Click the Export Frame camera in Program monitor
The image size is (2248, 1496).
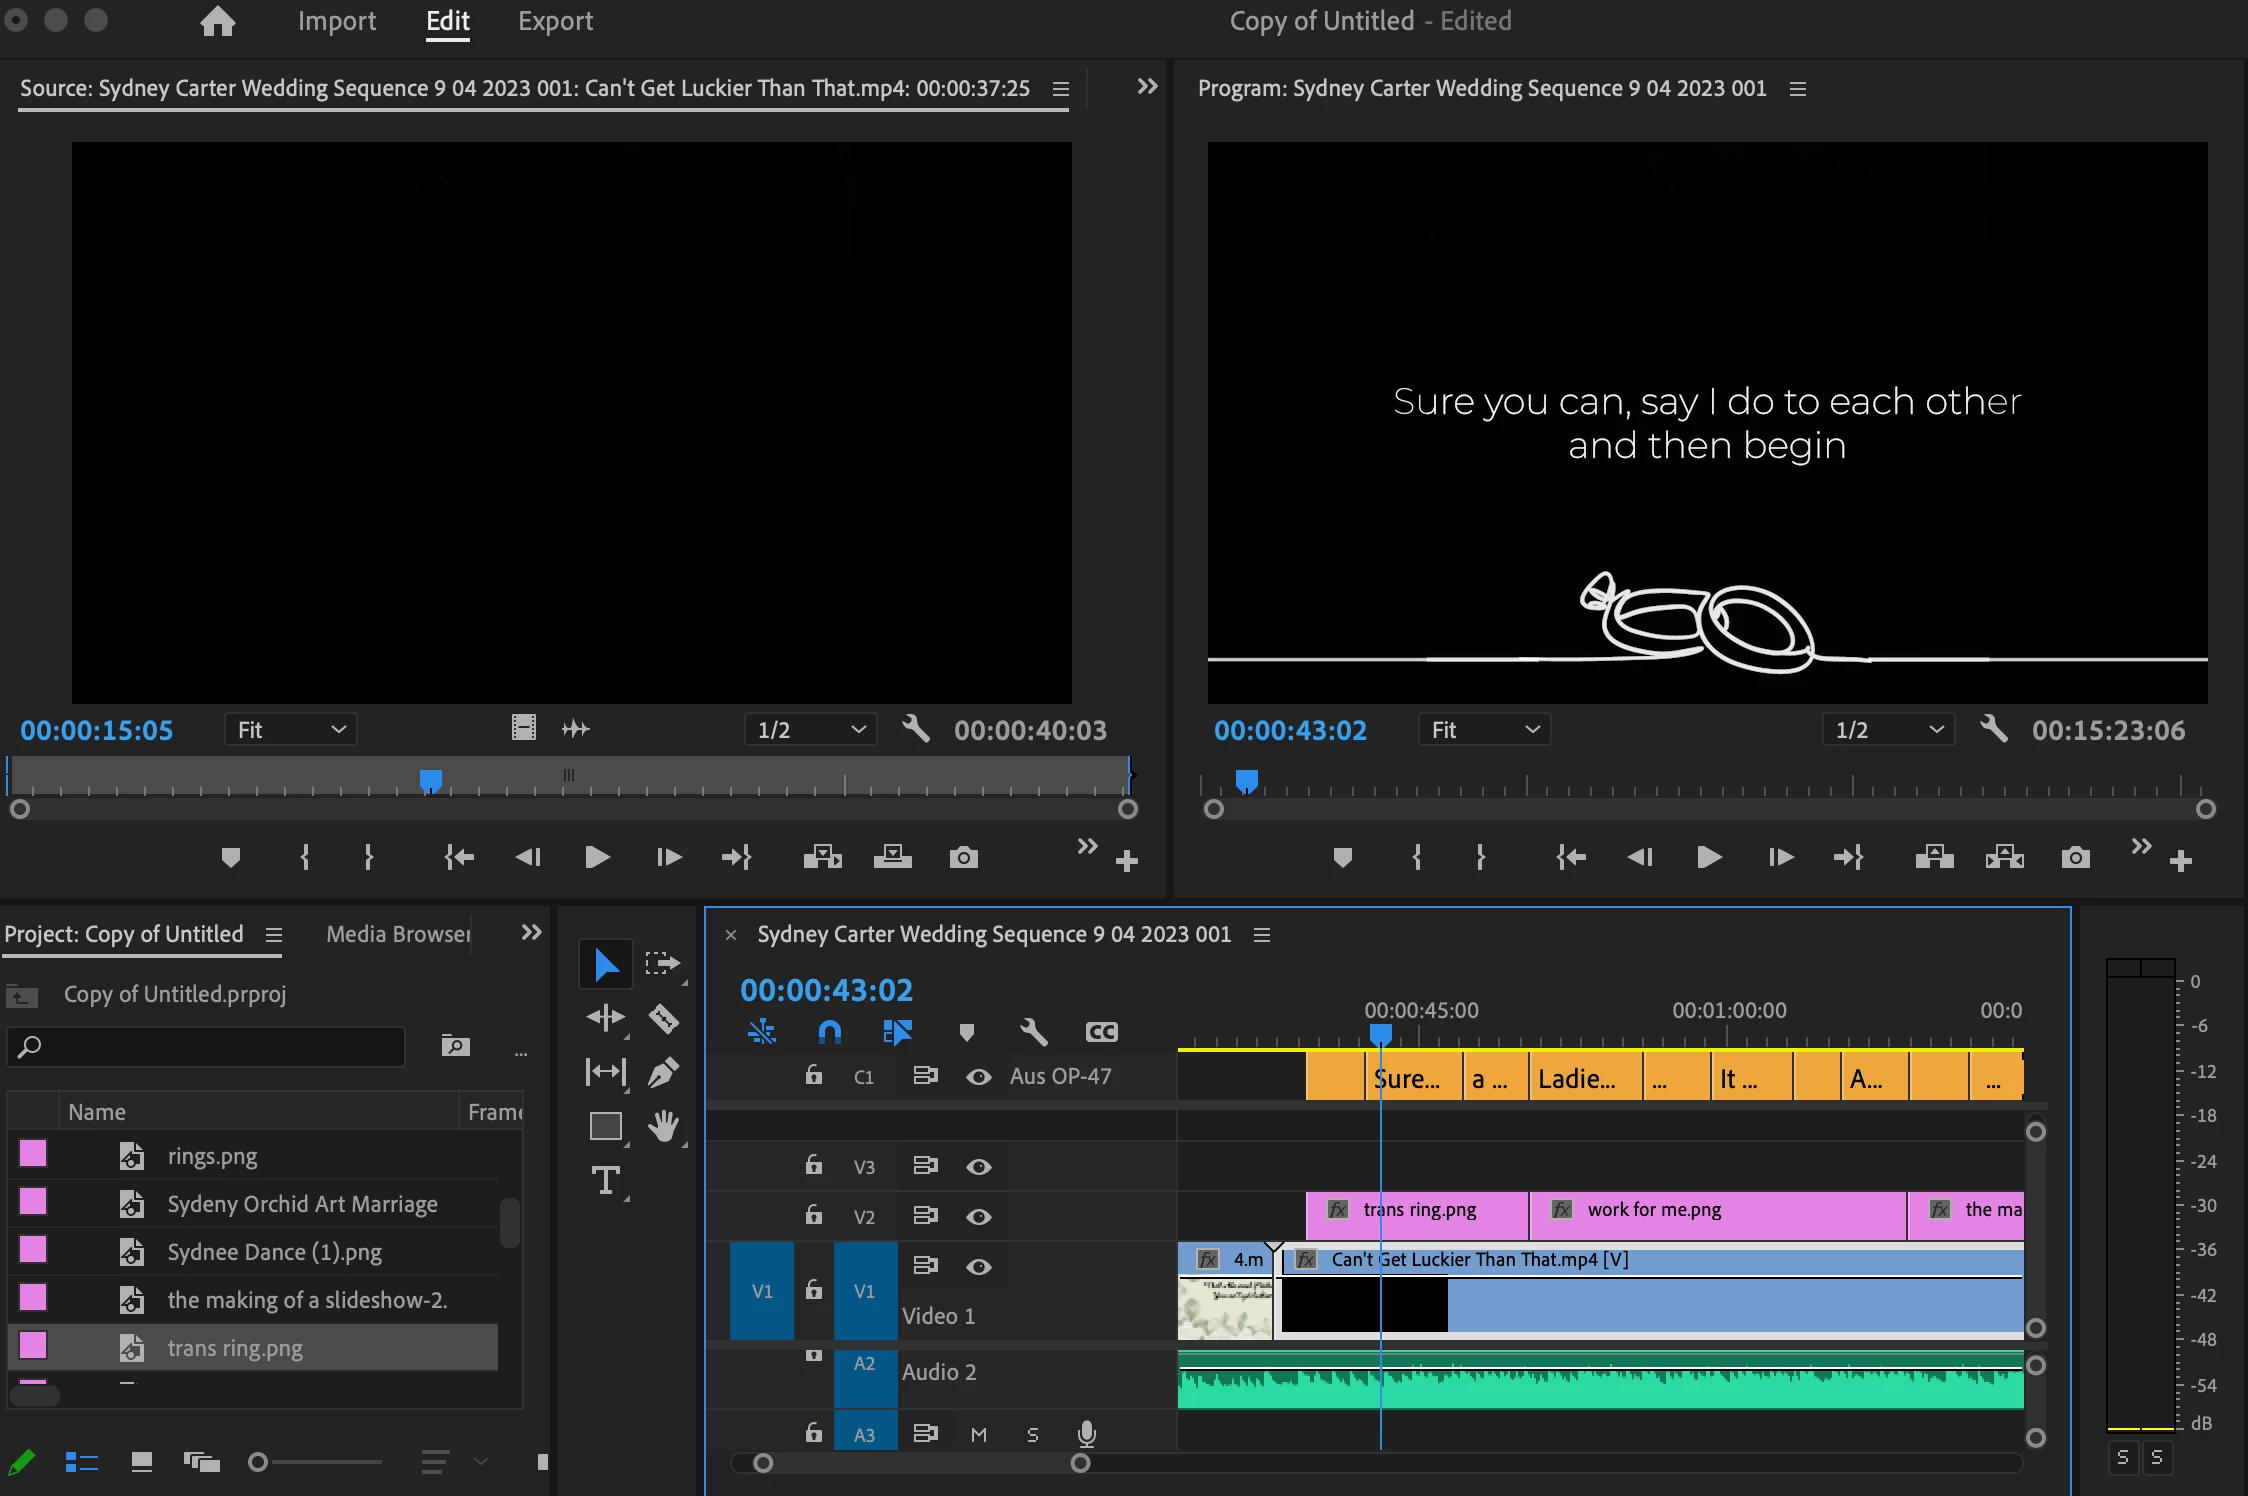click(x=2075, y=857)
